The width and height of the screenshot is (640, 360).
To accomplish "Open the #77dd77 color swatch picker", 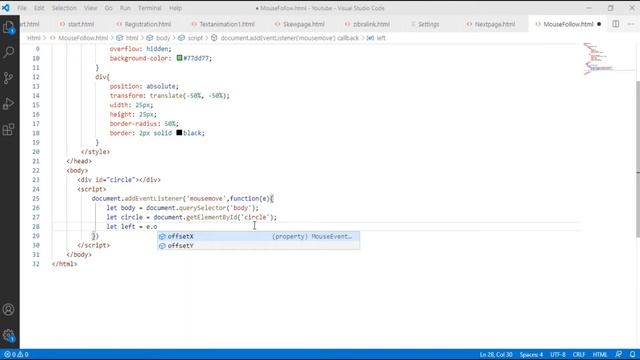I will (x=179, y=58).
